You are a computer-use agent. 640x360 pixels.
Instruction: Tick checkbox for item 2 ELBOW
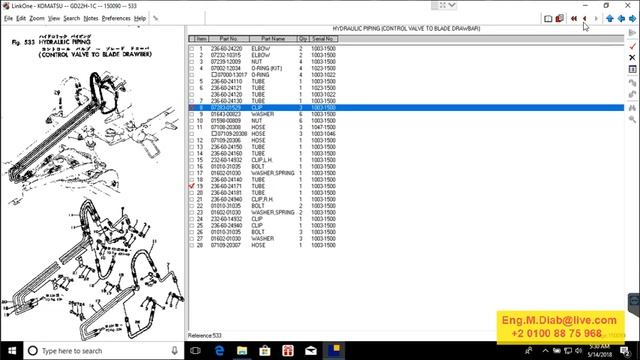click(192, 55)
